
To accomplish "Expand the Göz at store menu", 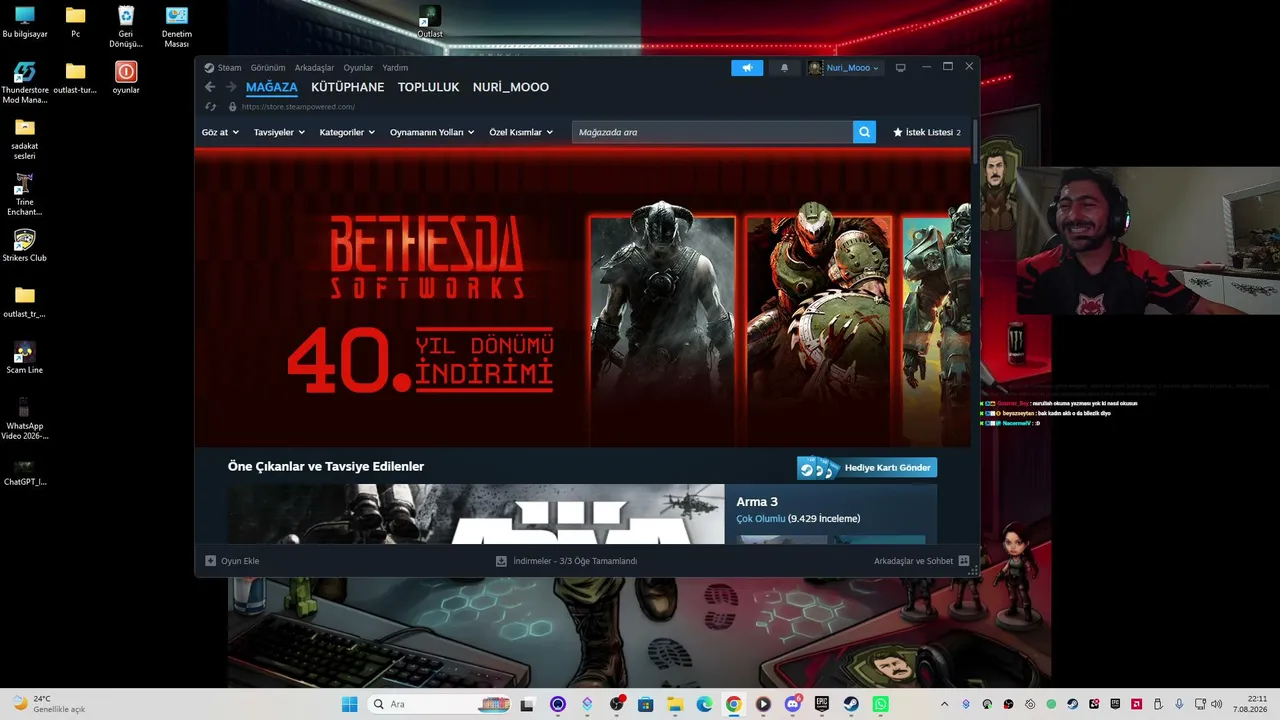I will click(x=221, y=132).
